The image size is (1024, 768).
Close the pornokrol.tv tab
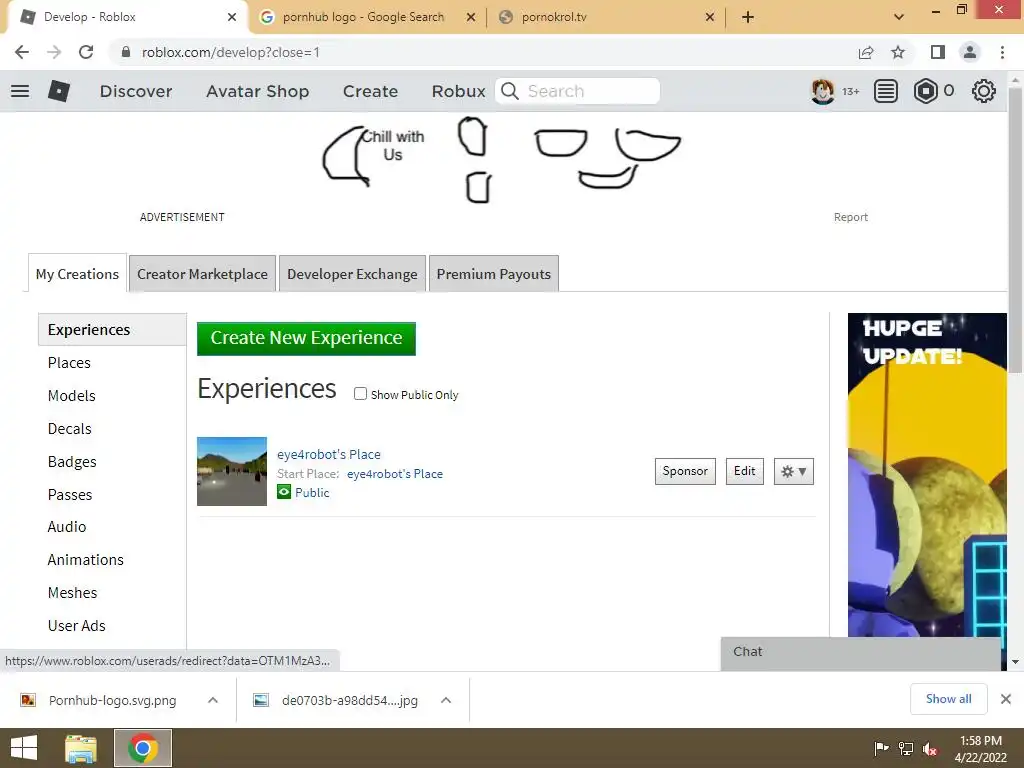click(x=710, y=17)
